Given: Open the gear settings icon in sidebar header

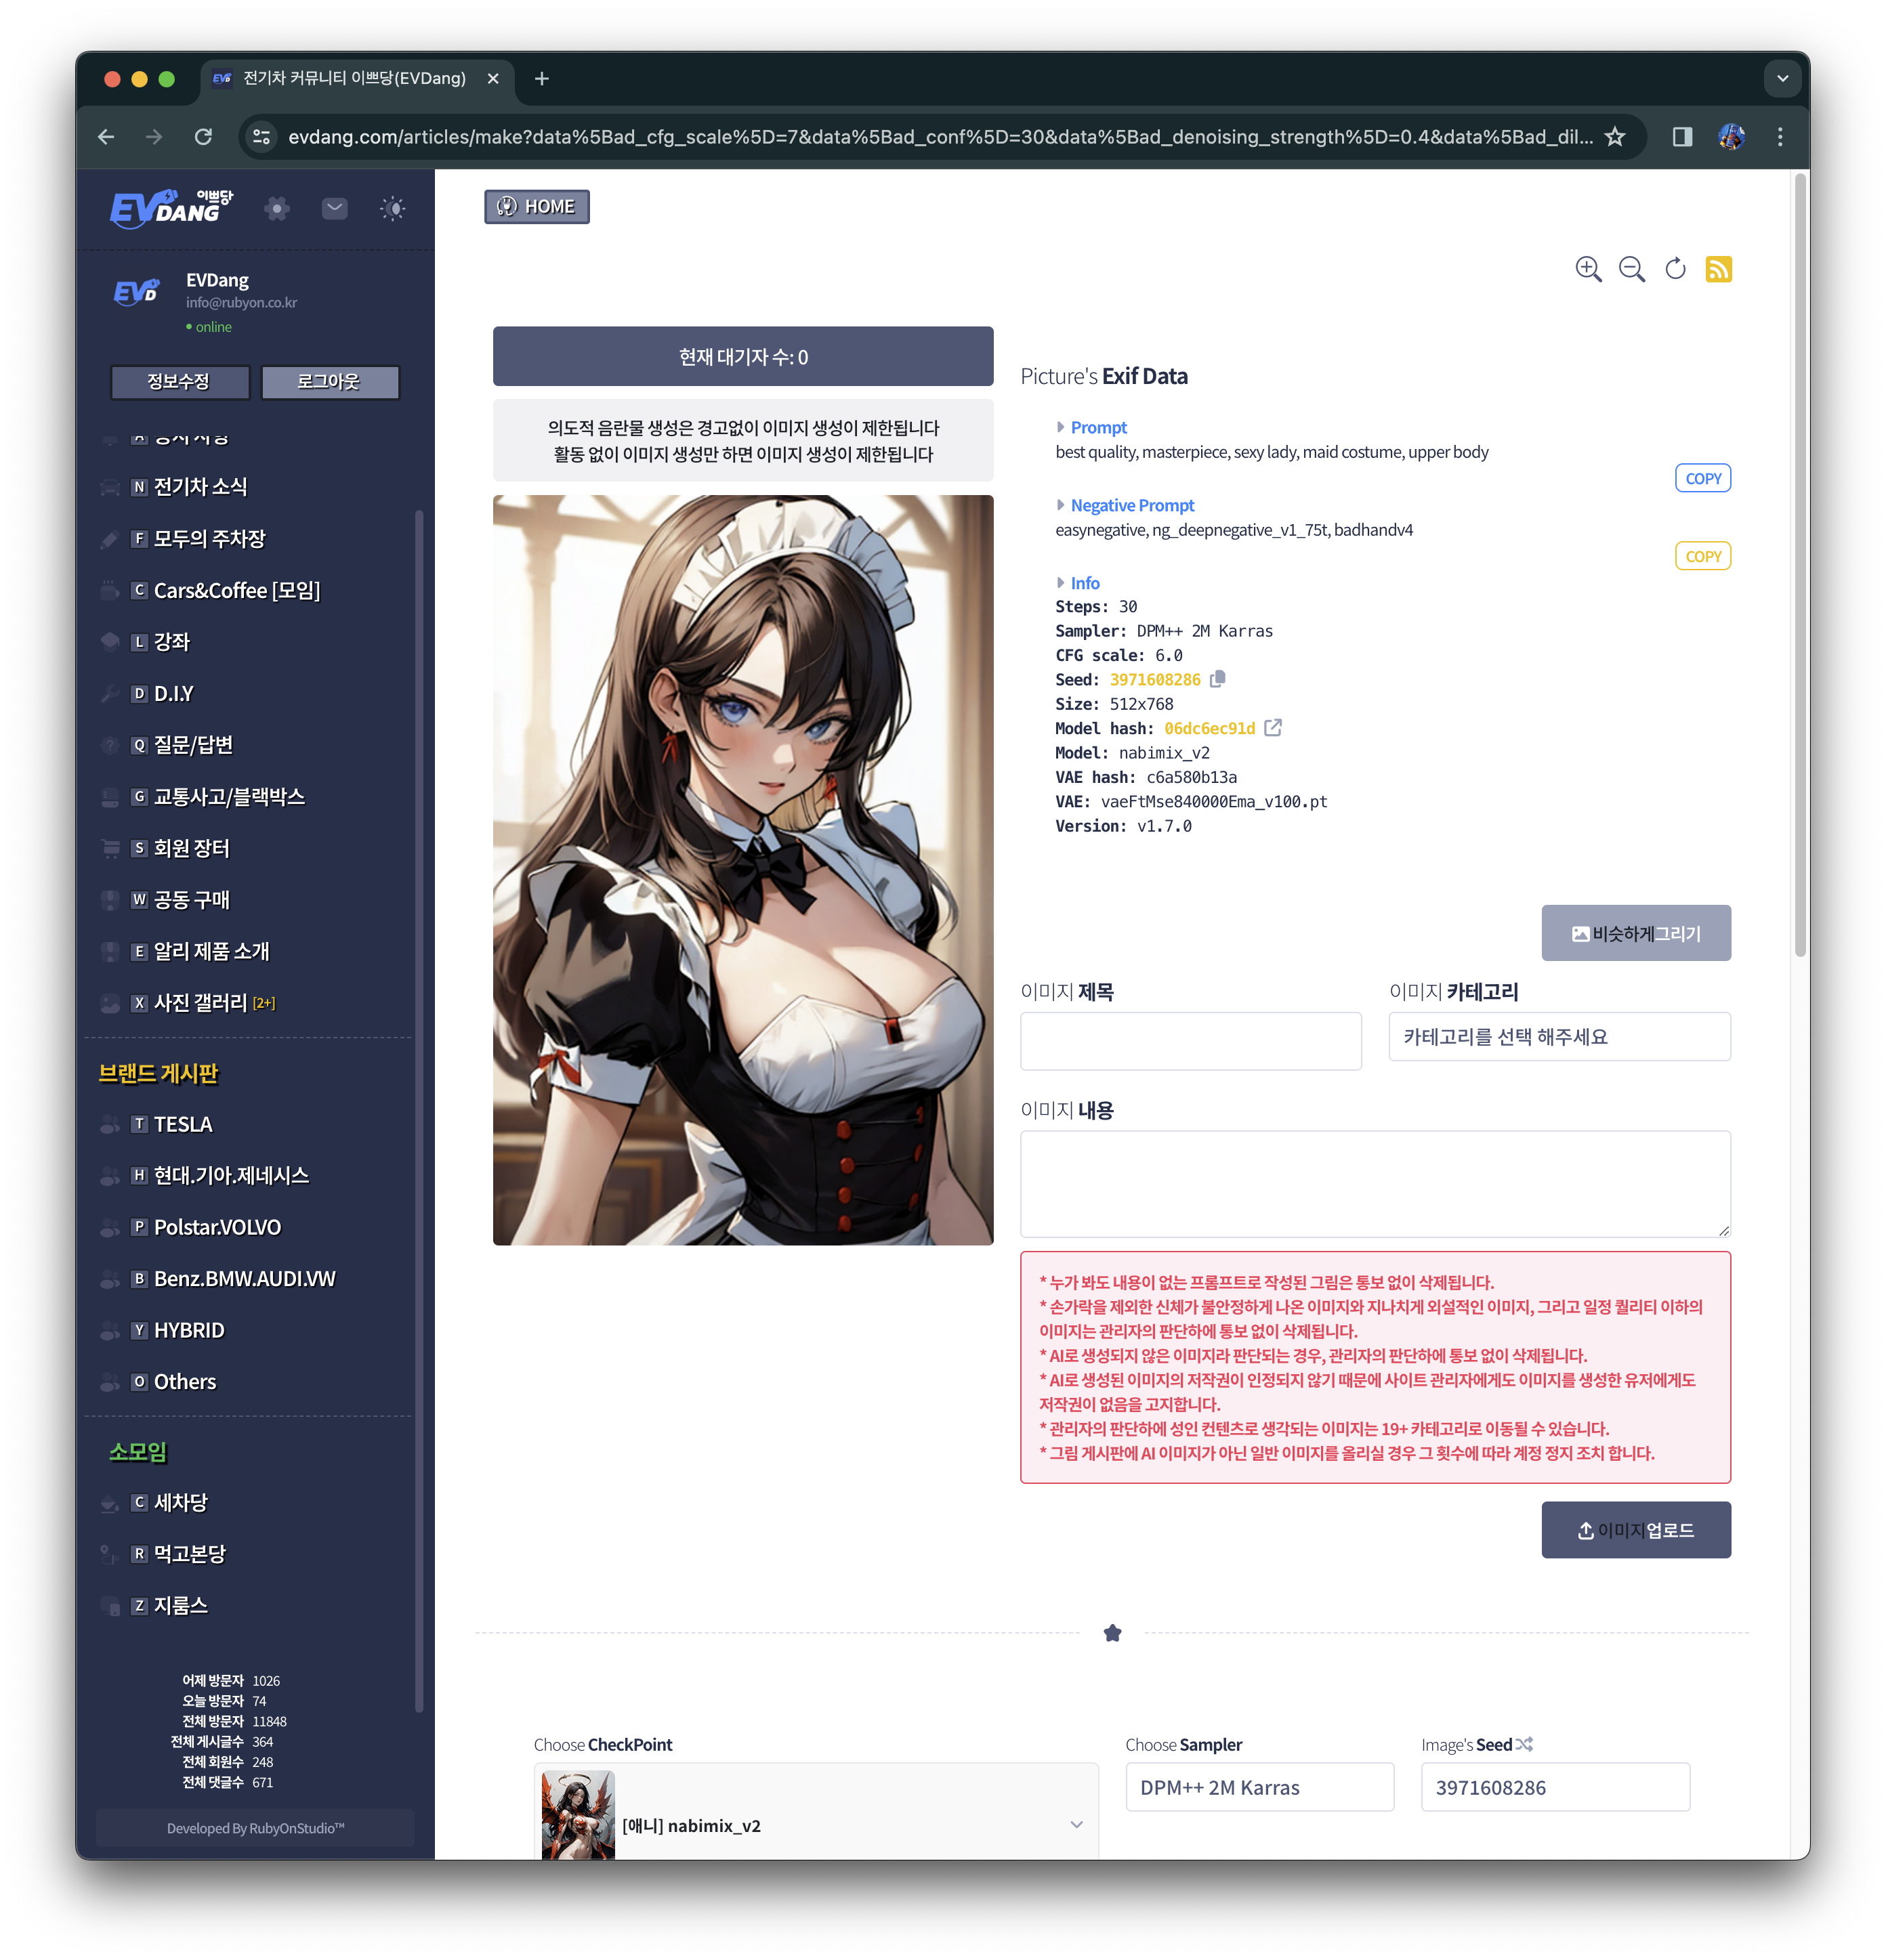Looking at the screenshot, I should 277,208.
